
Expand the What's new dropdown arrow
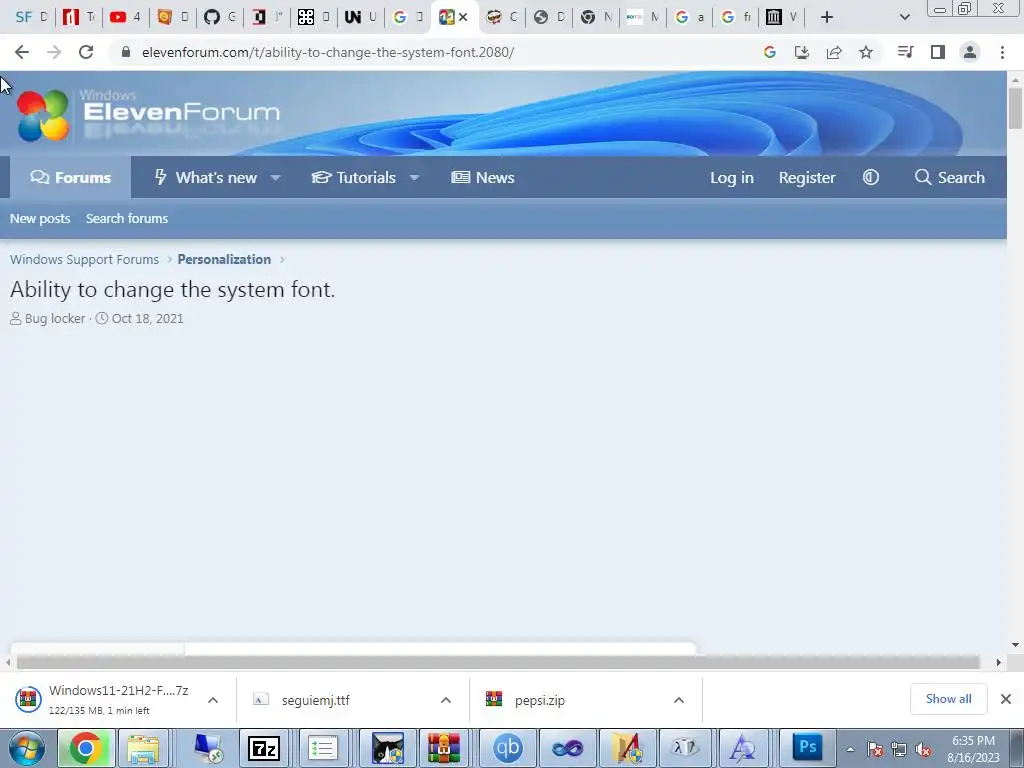point(276,178)
